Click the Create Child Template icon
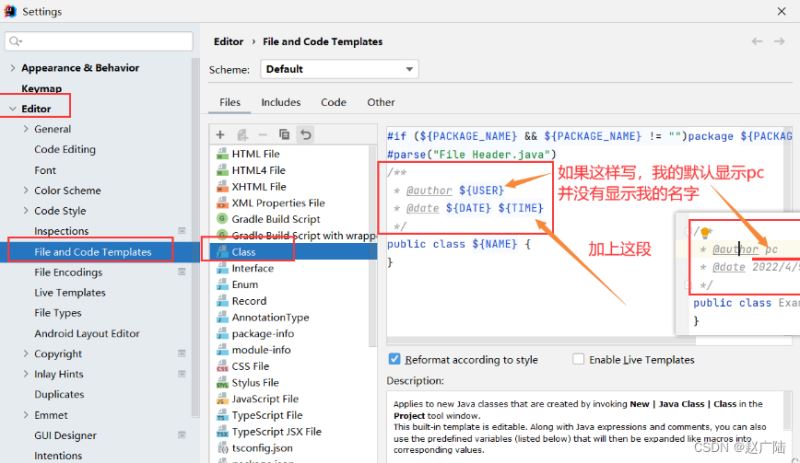 tap(242, 135)
